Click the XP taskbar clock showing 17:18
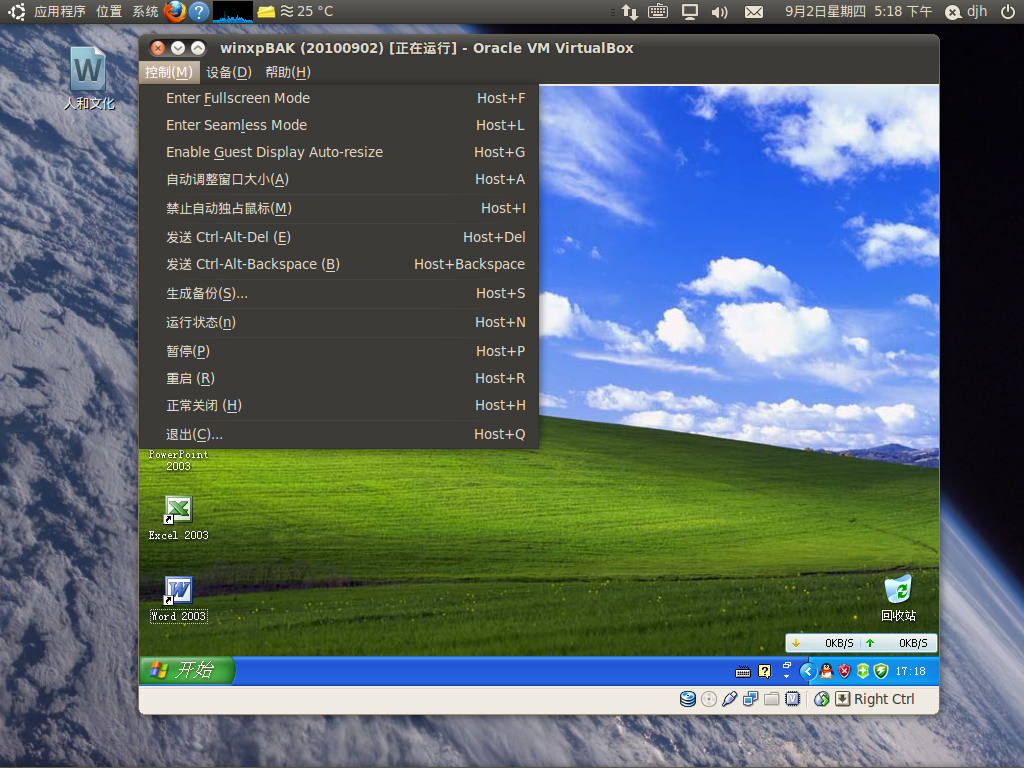The image size is (1024, 768). click(x=910, y=671)
